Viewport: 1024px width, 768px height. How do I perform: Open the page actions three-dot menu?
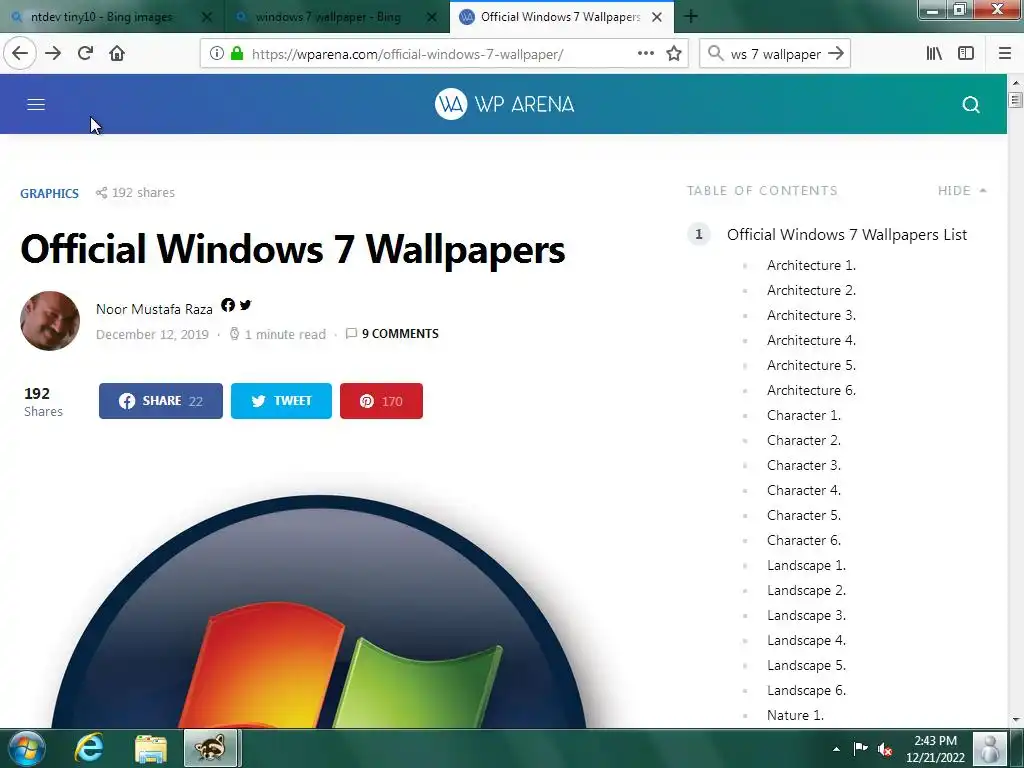pyautogui.click(x=645, y=54)
